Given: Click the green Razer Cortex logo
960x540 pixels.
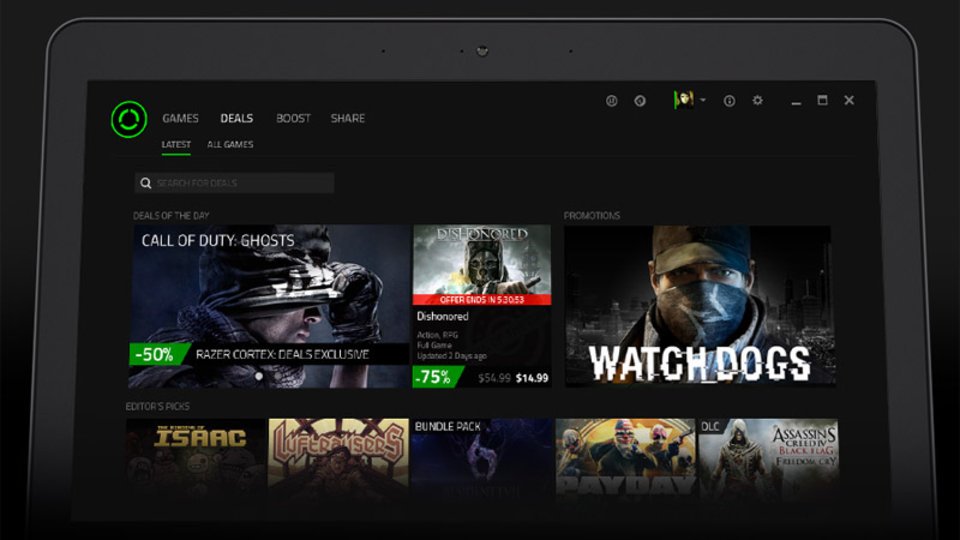Looking at the screenshot, I should click(x=129, y=119).
